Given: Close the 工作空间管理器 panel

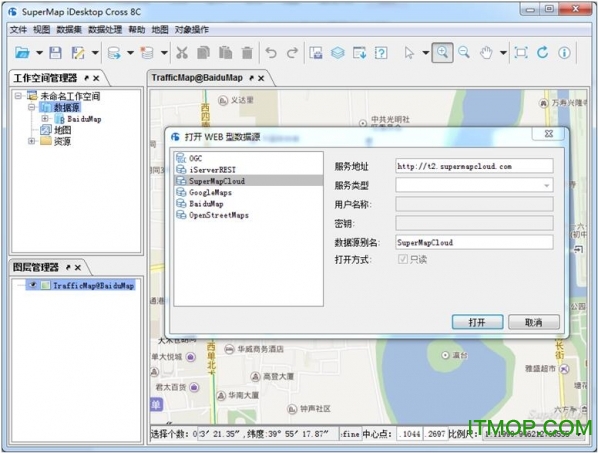Looking at the screenshot, I should (96, 78).
